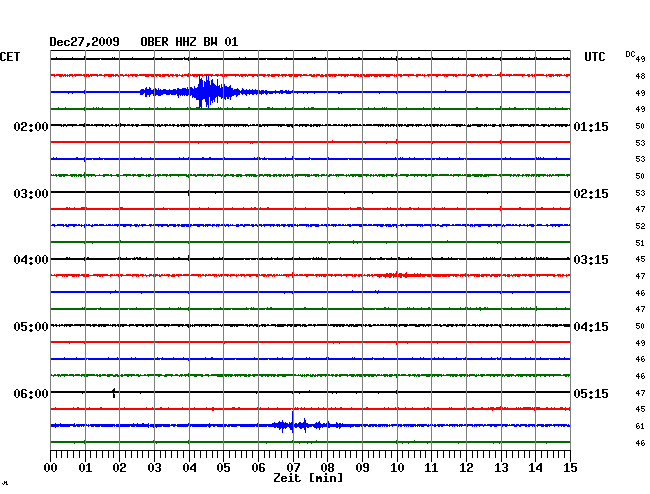Select the 02:00 CET time label

[x=31, y=126]
